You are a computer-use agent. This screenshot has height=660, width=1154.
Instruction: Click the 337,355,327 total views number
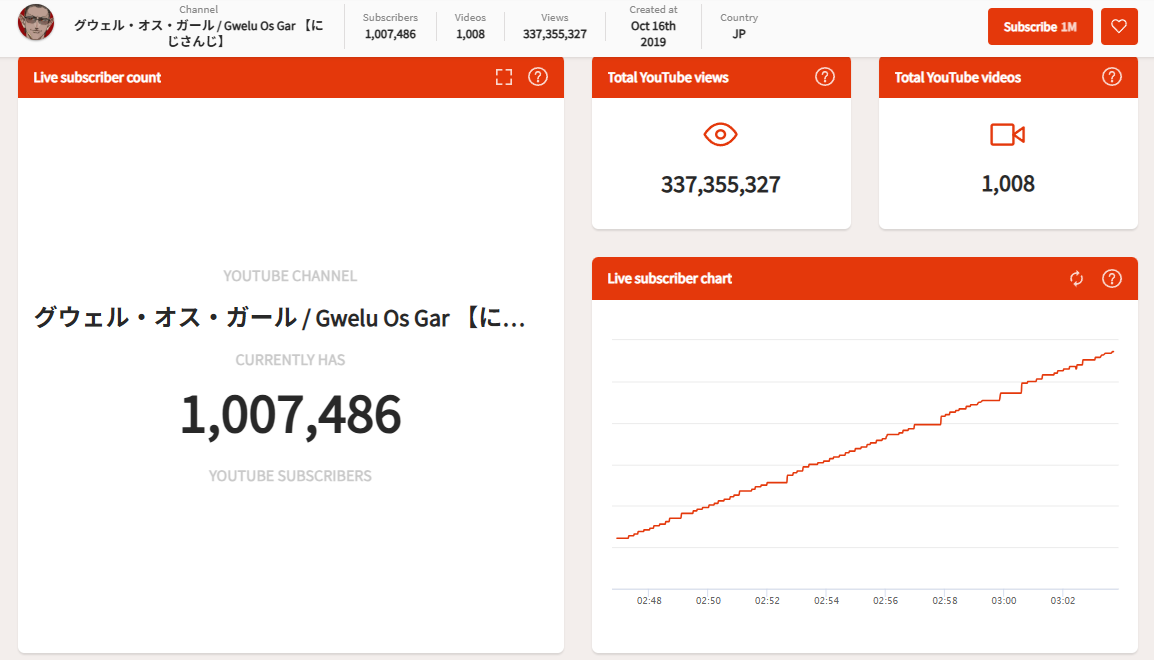(x=720, y=185)
